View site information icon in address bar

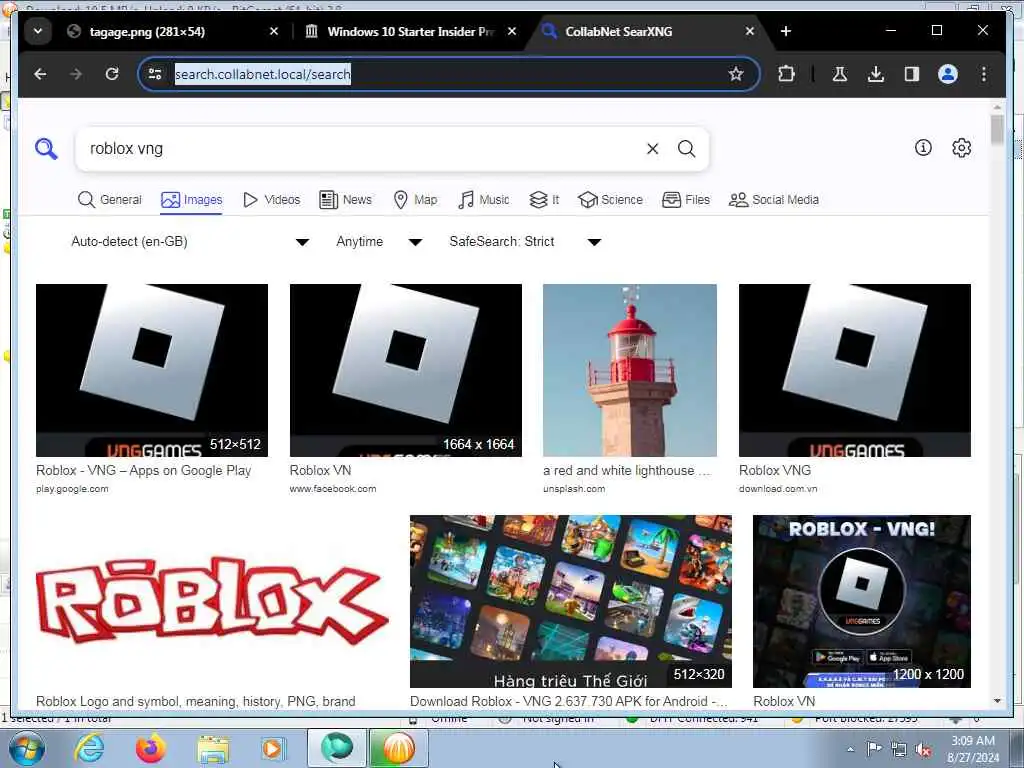point(155,74)
